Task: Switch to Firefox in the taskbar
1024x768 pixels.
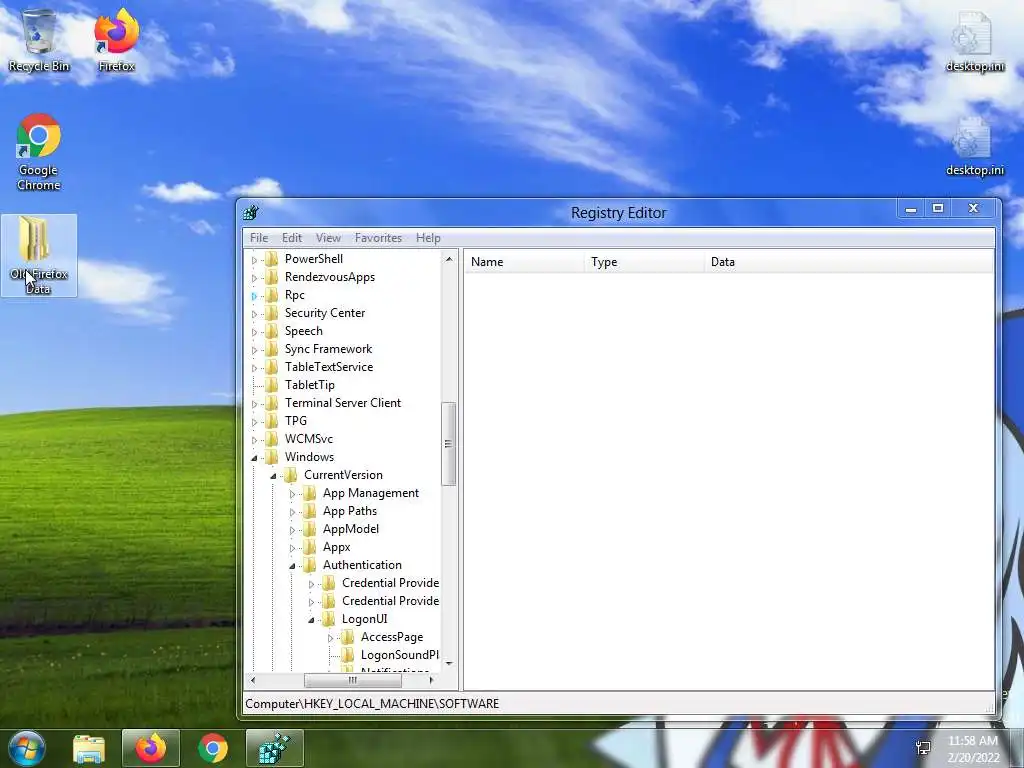Action: 151,748
